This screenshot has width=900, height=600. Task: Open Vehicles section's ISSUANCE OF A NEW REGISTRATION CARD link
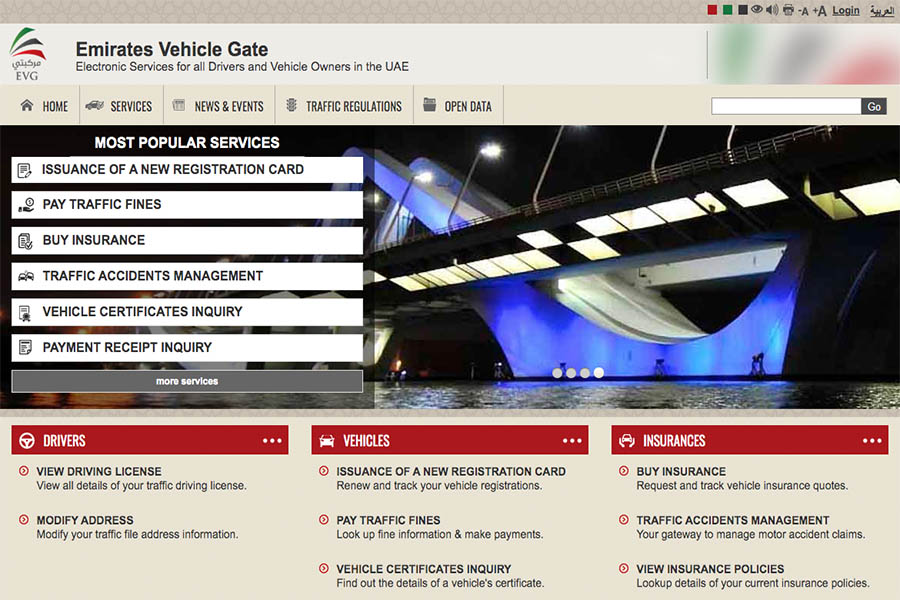[x=451, y=471]
